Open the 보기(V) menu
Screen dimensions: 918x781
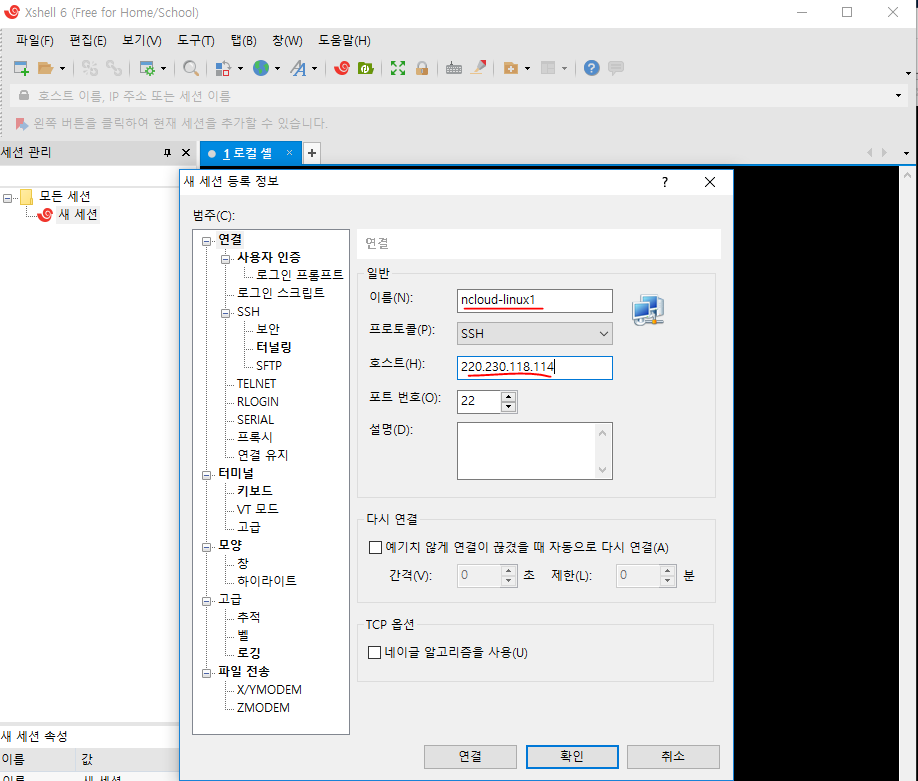(142, 40)
